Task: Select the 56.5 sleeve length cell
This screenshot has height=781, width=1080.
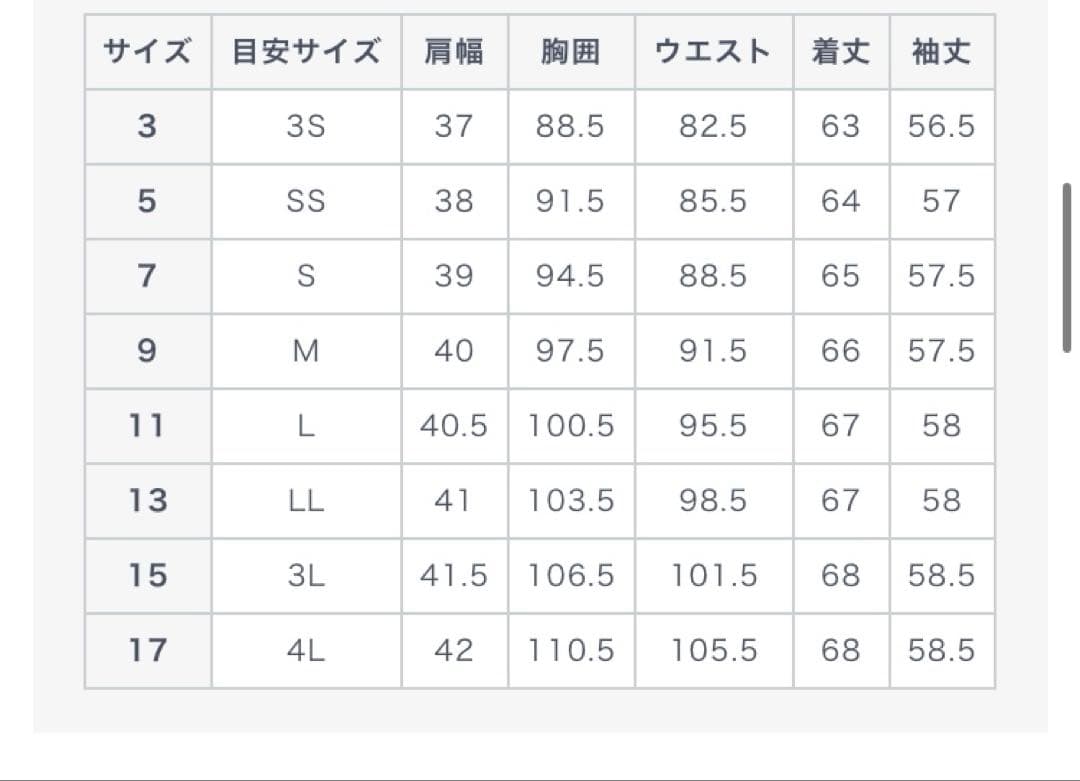Action: (x=941, y=127)
